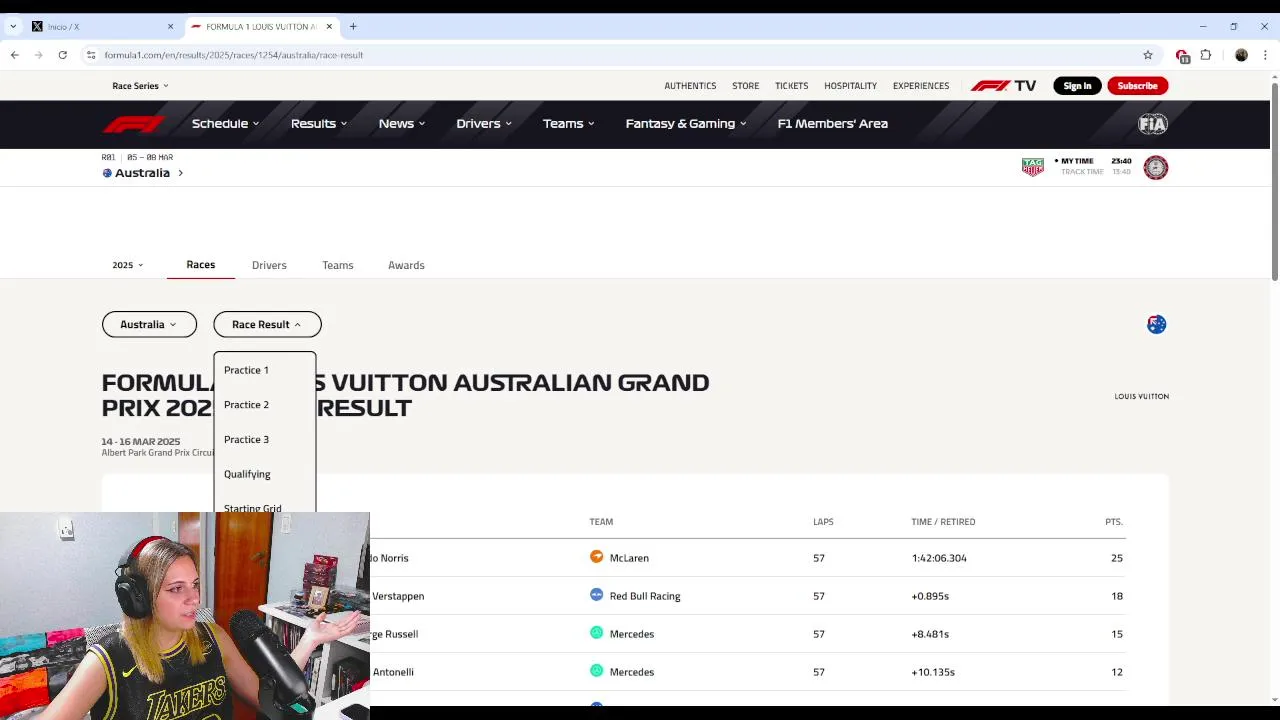
Task: Click McLaren team name in Norris row
Action: 629,558
